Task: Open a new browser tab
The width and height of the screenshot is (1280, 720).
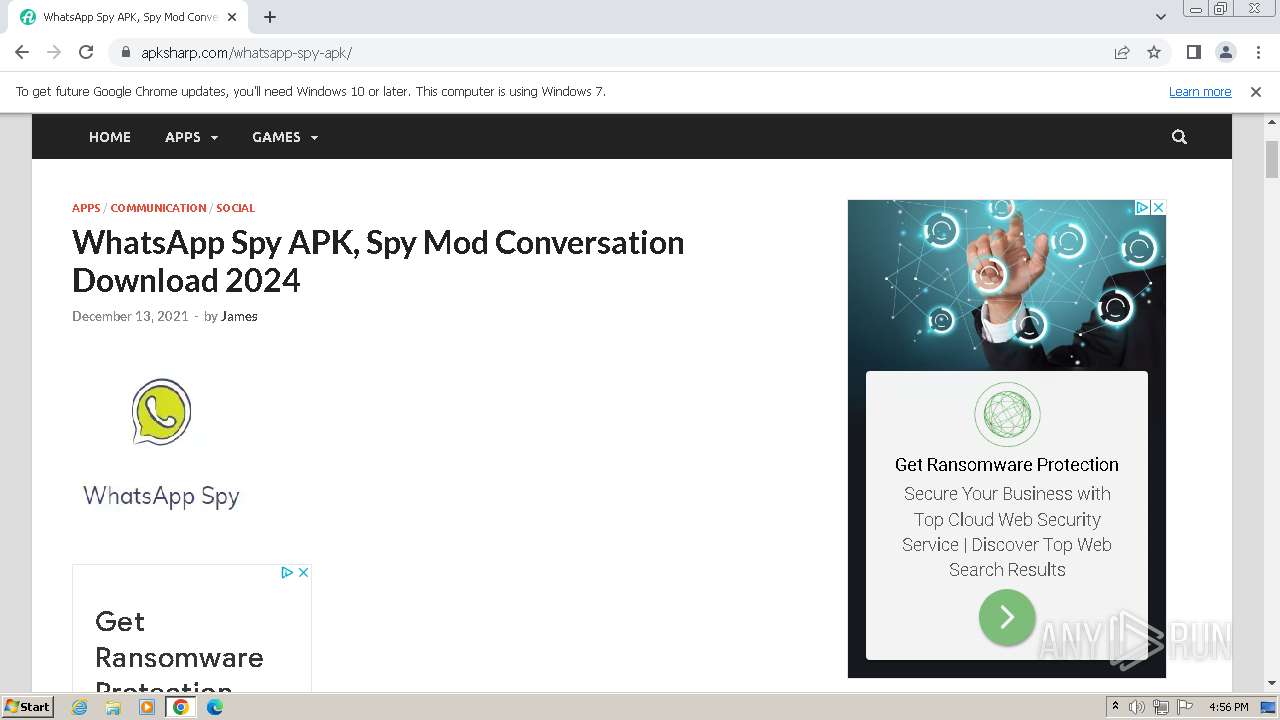Action: click(x=270, y=17)
